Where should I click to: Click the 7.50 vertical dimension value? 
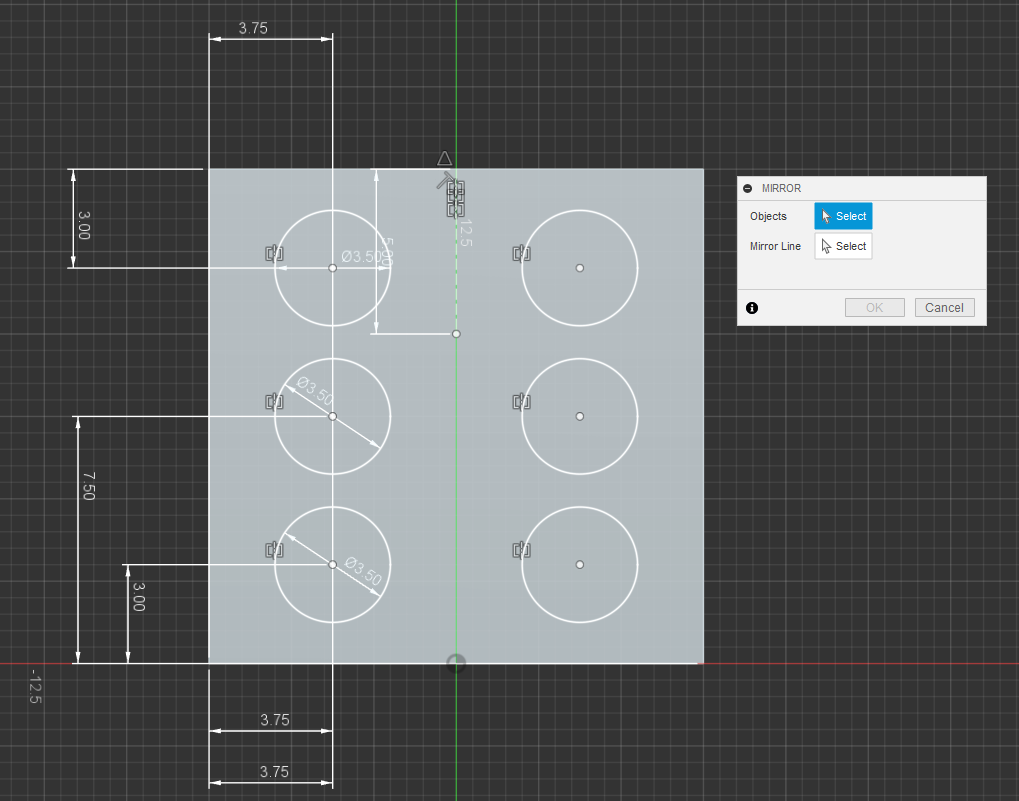pos(87,487)
